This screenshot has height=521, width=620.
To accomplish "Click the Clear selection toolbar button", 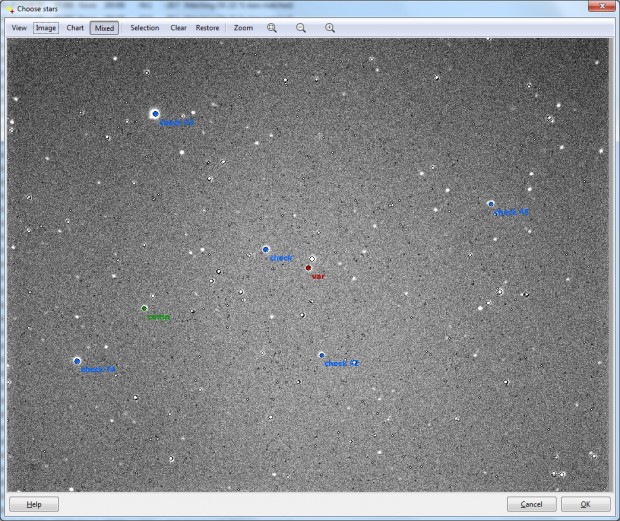I will click(178, 28).
